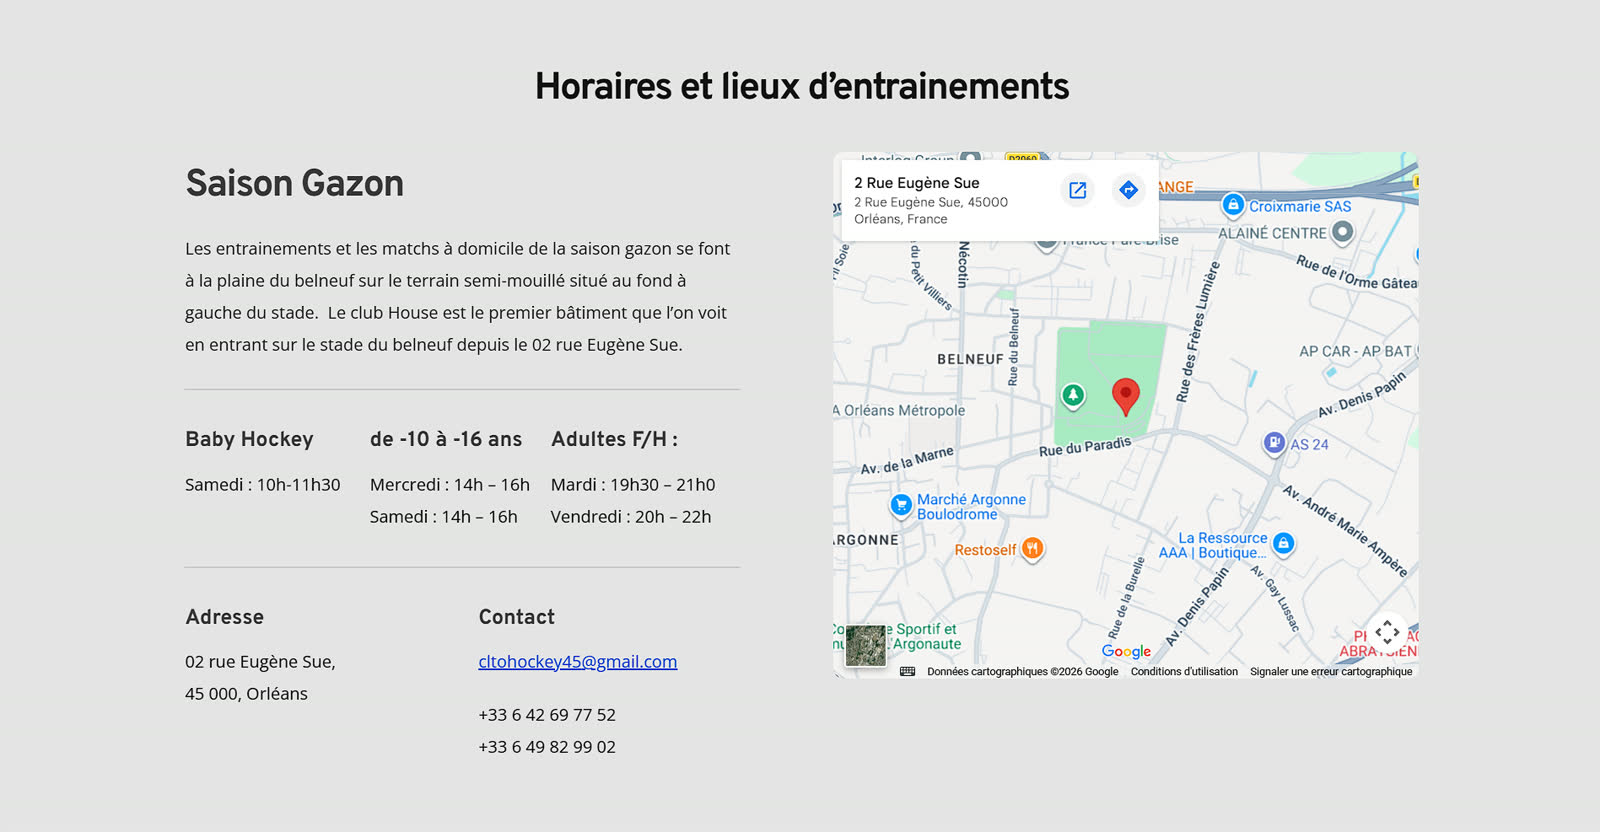The image size is (1600, 832).
Task: Select phone number +33 6 49 82 99 02
Action: point(547,747)
